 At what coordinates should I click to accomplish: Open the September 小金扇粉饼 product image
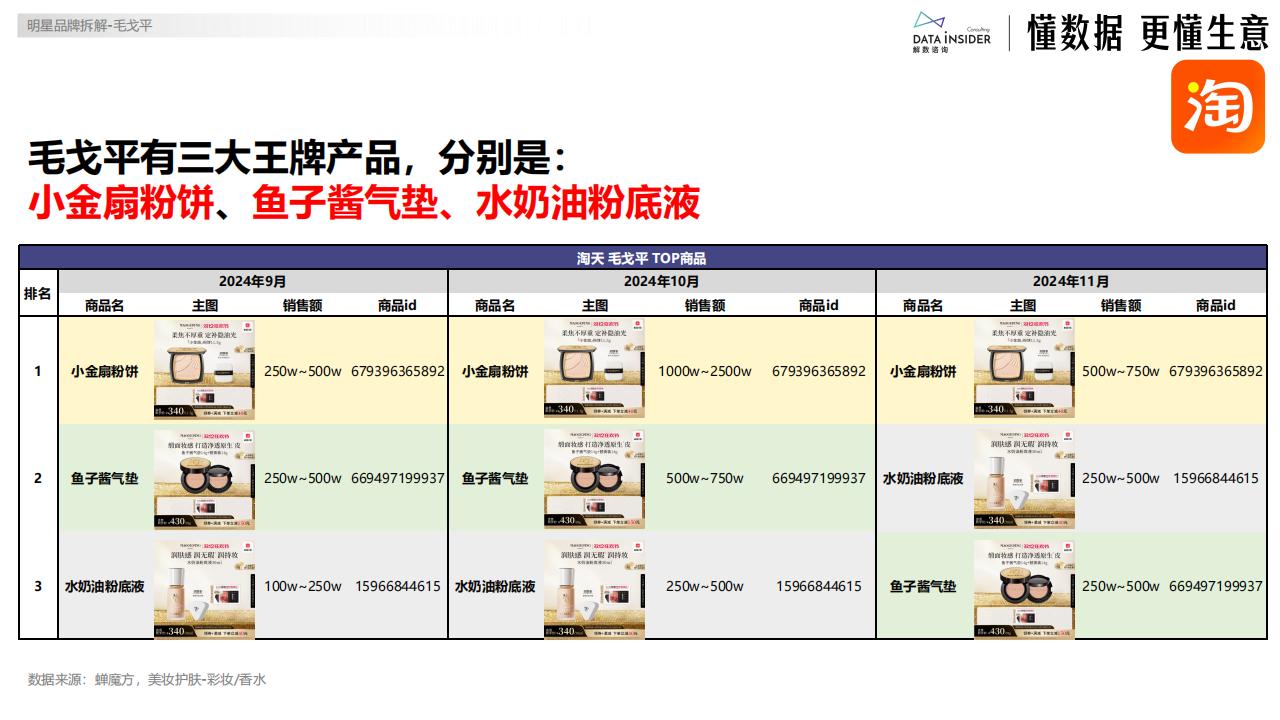(204, 370)
